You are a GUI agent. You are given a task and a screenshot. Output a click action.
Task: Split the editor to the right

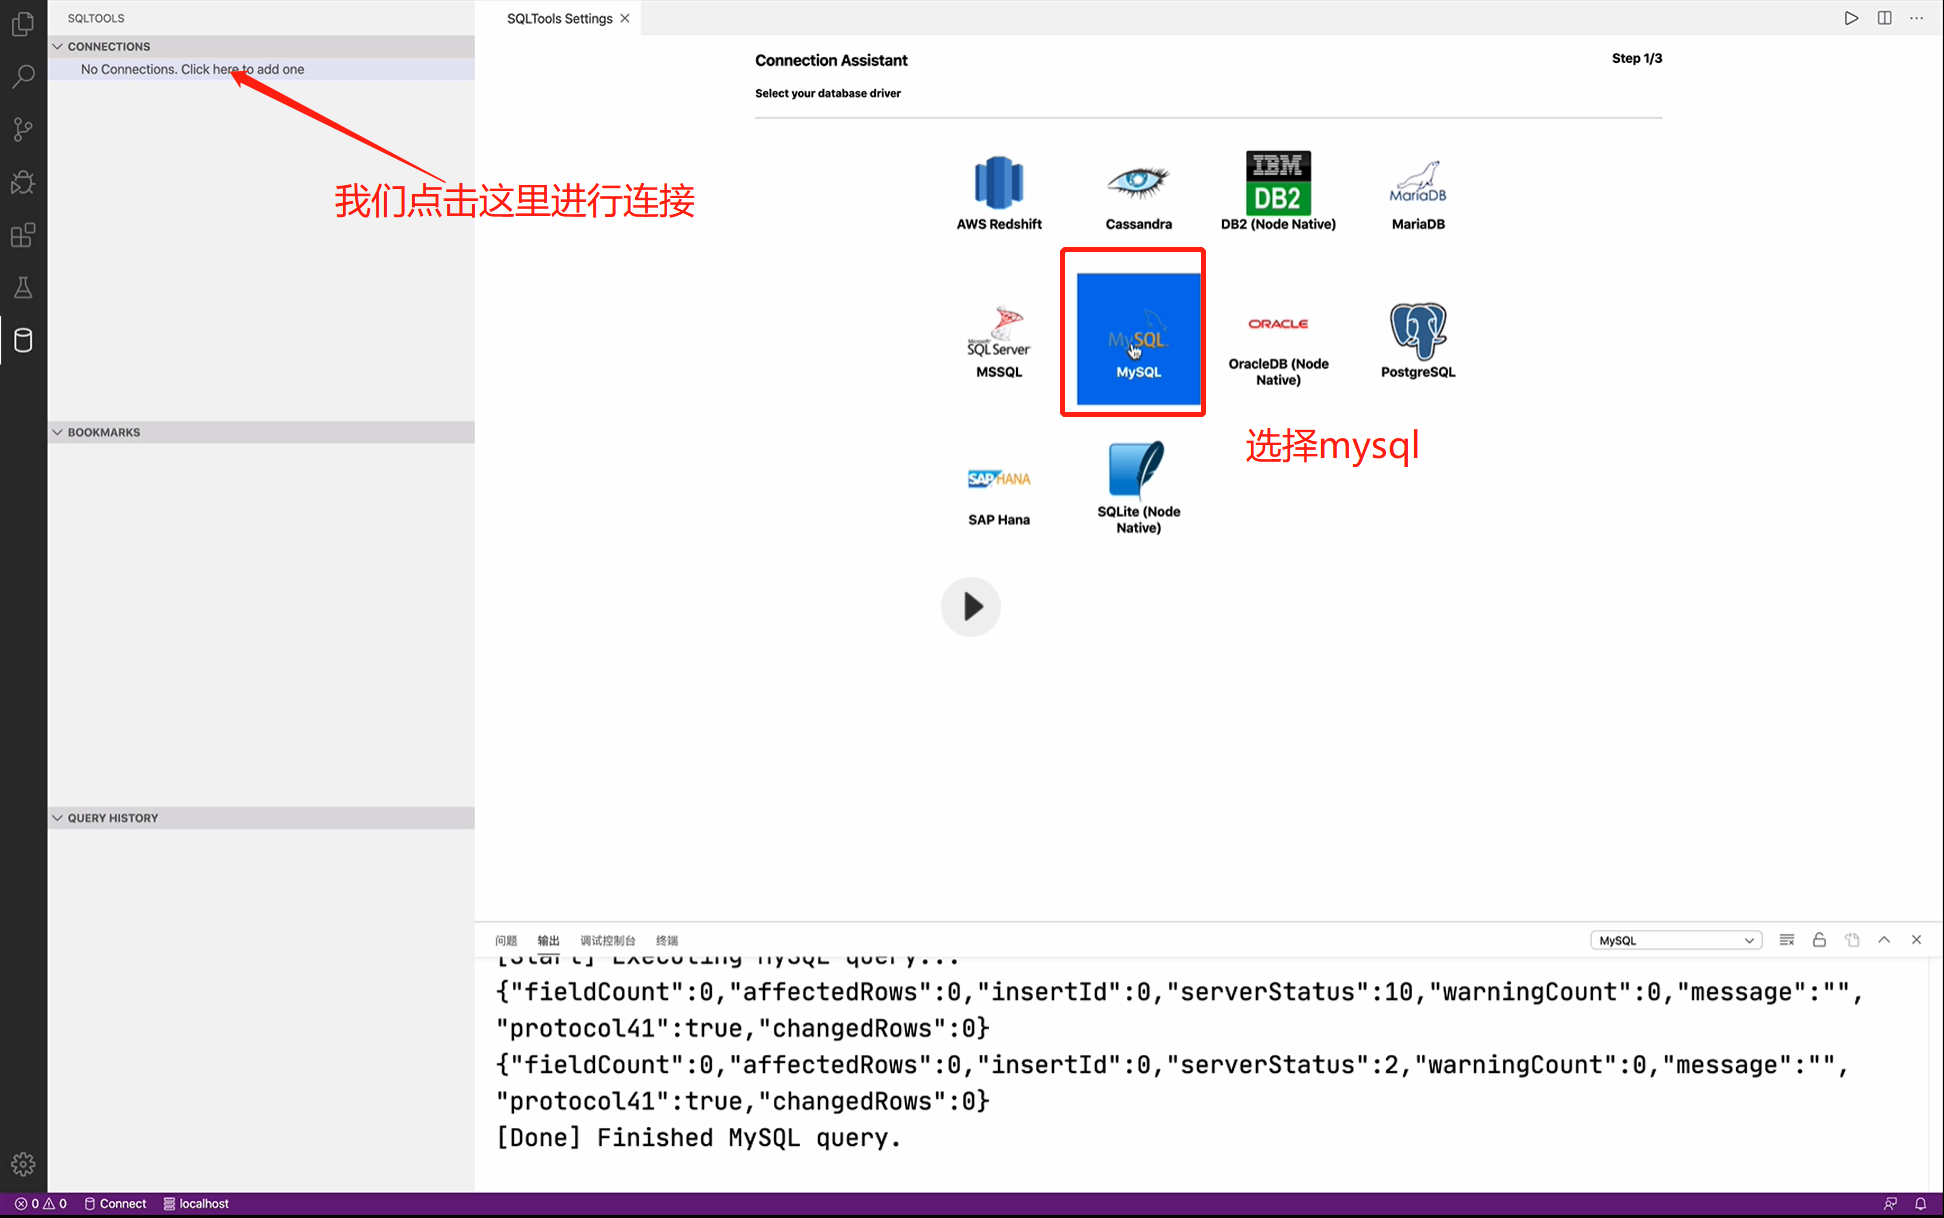(x=1884, y=18)
